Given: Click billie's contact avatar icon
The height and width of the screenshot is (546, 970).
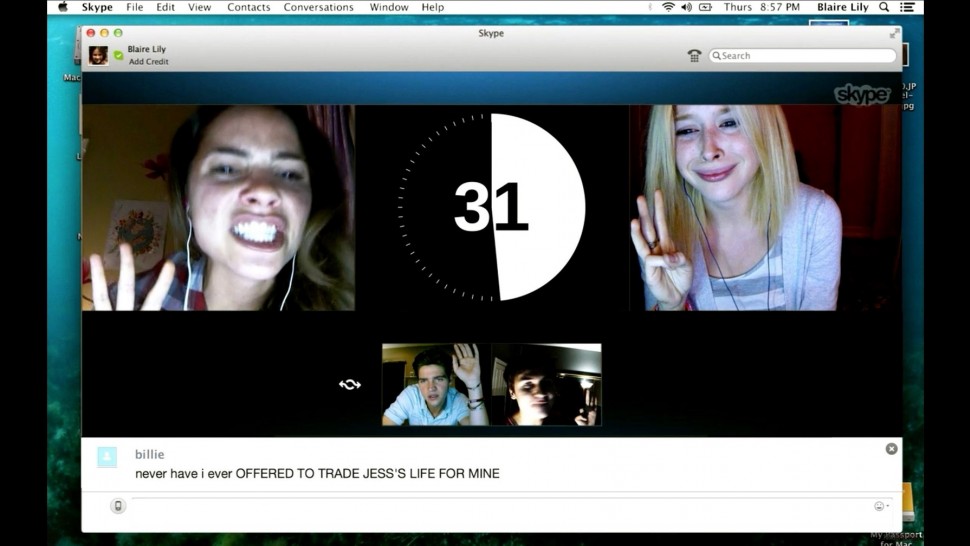Looking at the screenshot, I should tap(107, 457).
